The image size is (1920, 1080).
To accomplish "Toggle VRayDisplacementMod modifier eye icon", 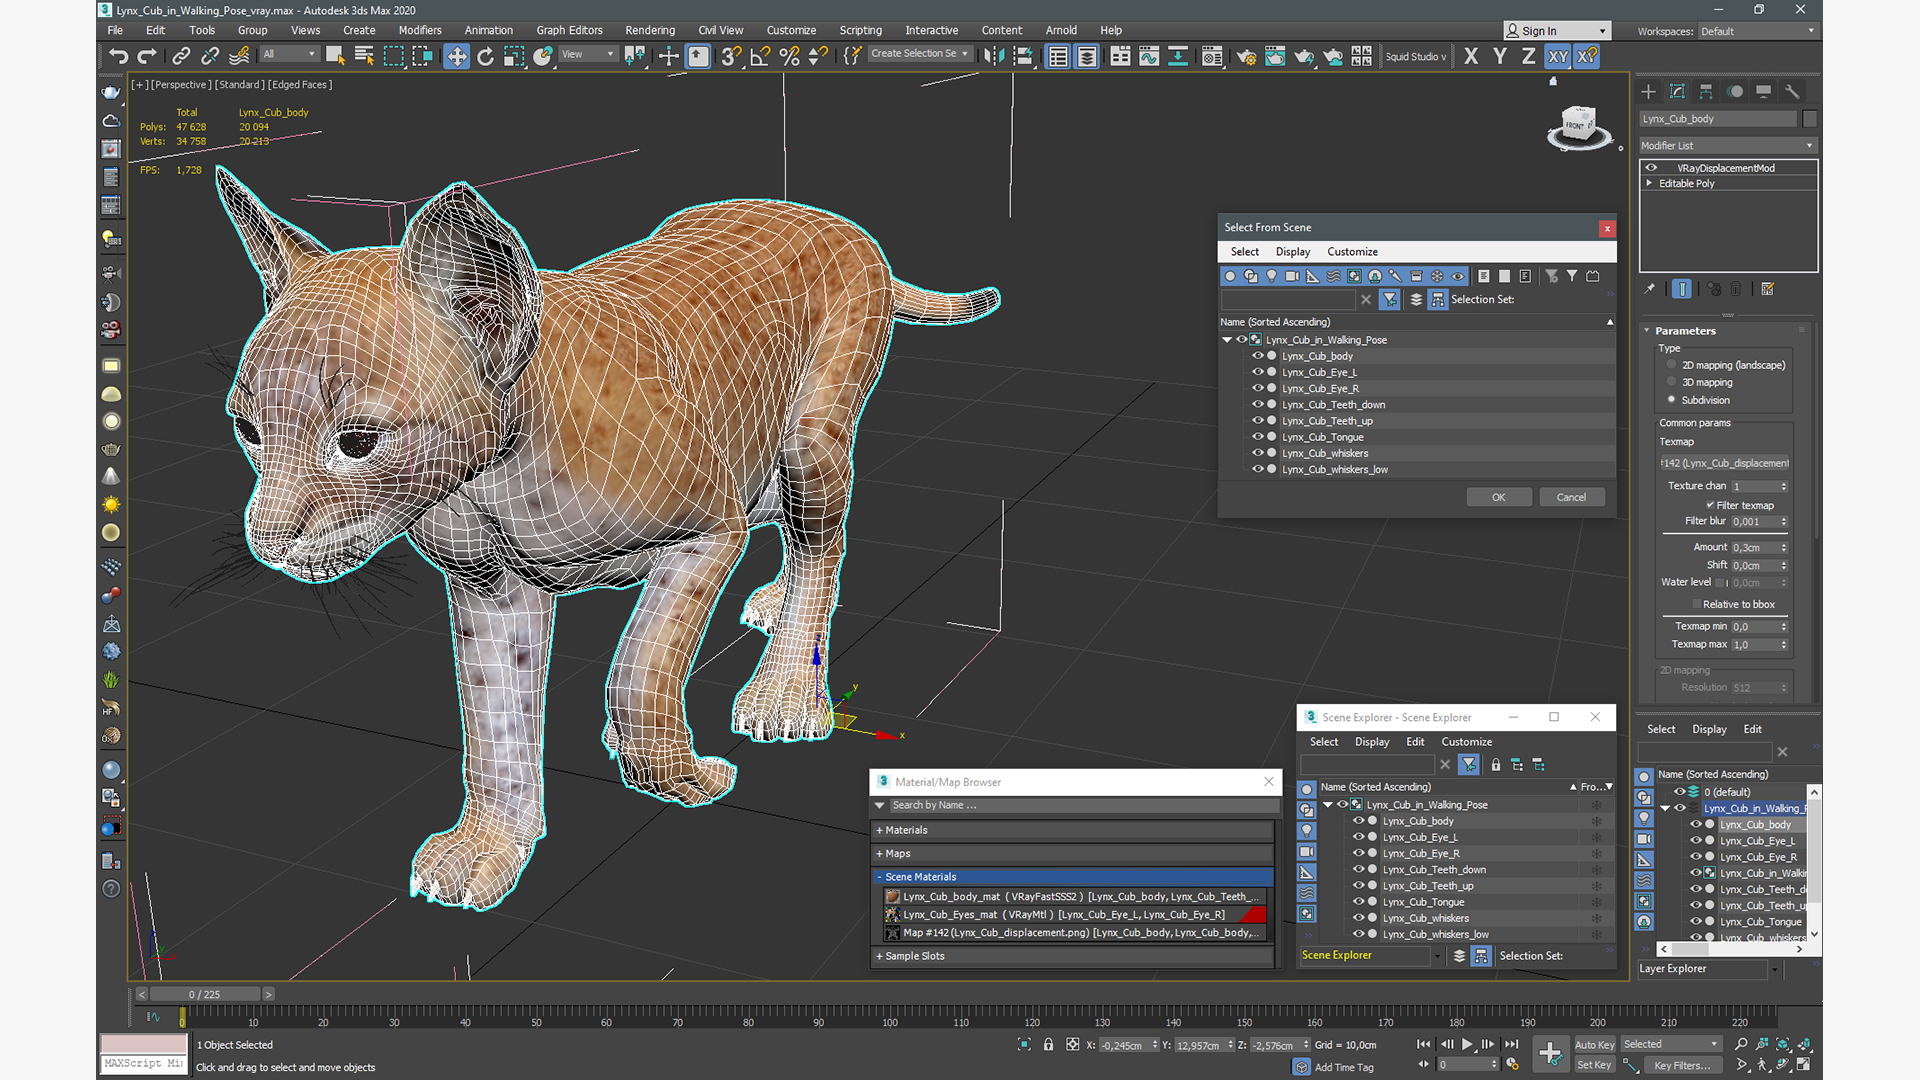I will (x=1651, y=168).
